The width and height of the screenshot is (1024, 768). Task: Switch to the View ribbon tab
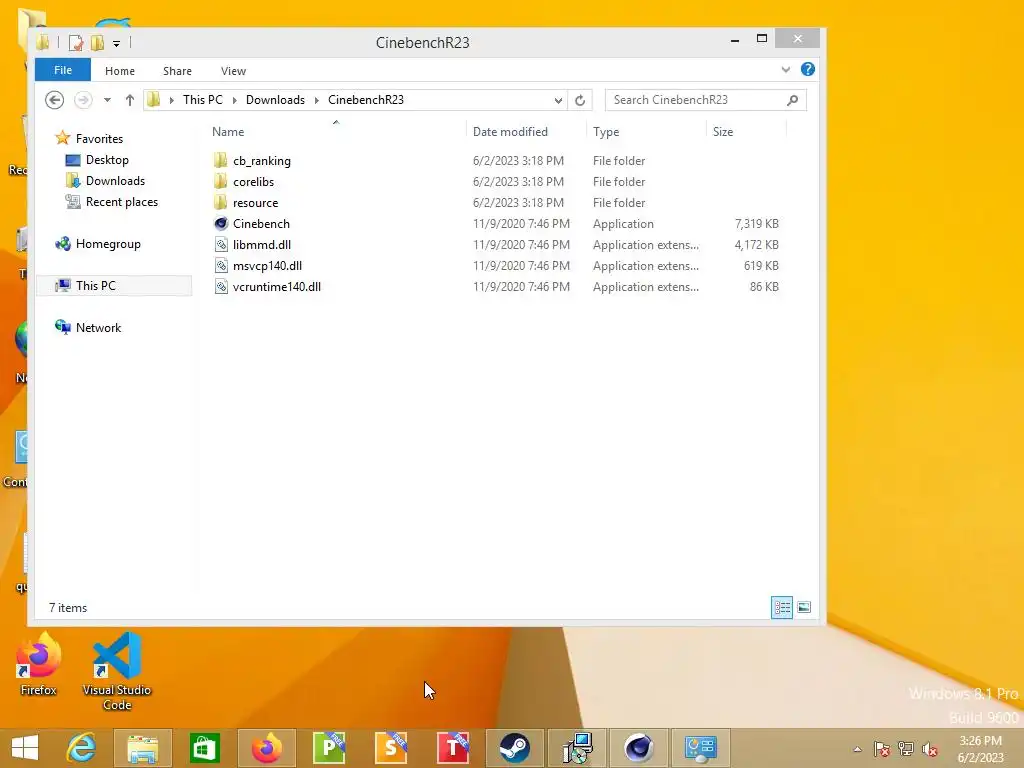233,71
